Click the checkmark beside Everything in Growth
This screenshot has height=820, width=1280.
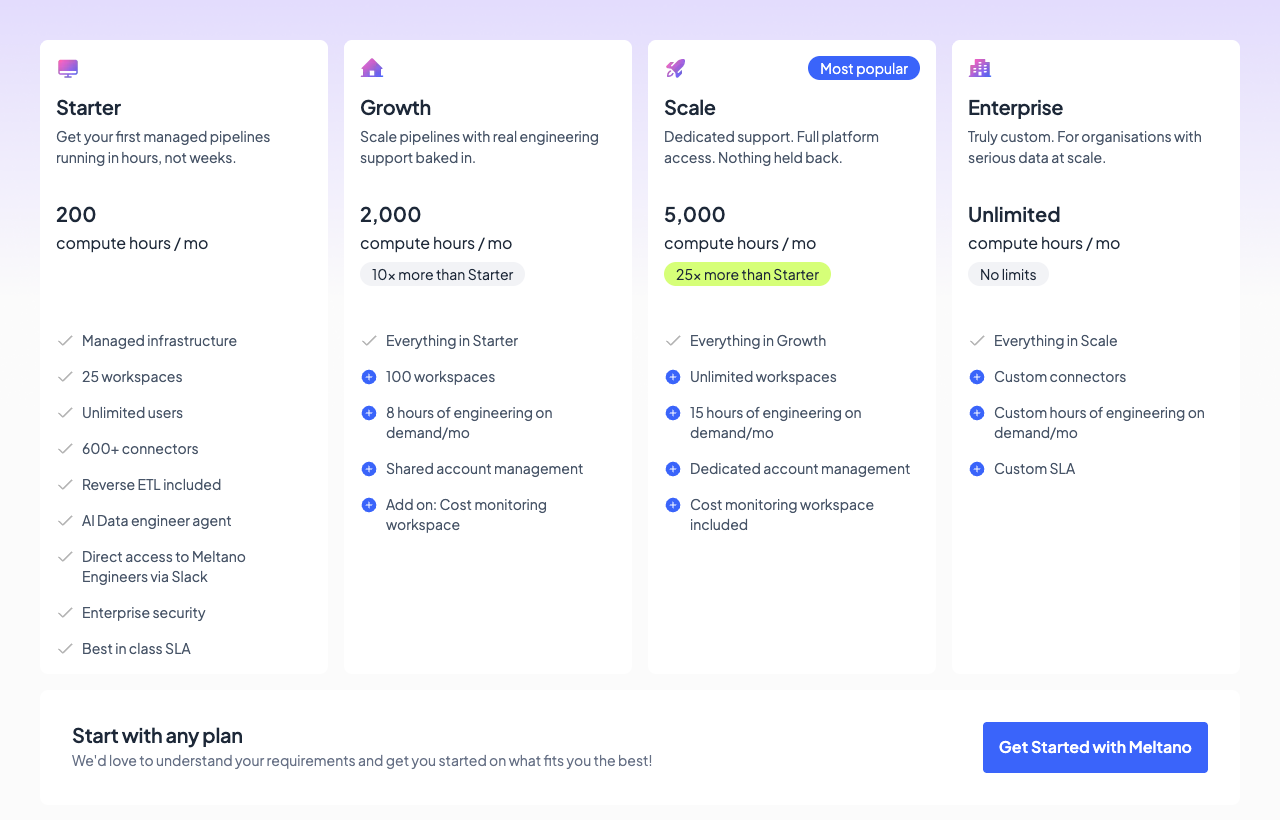coord(673,341)
